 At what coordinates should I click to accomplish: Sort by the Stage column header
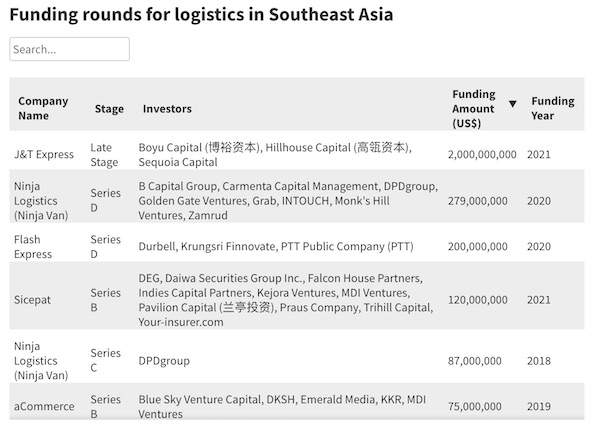[x=109, y=109]
